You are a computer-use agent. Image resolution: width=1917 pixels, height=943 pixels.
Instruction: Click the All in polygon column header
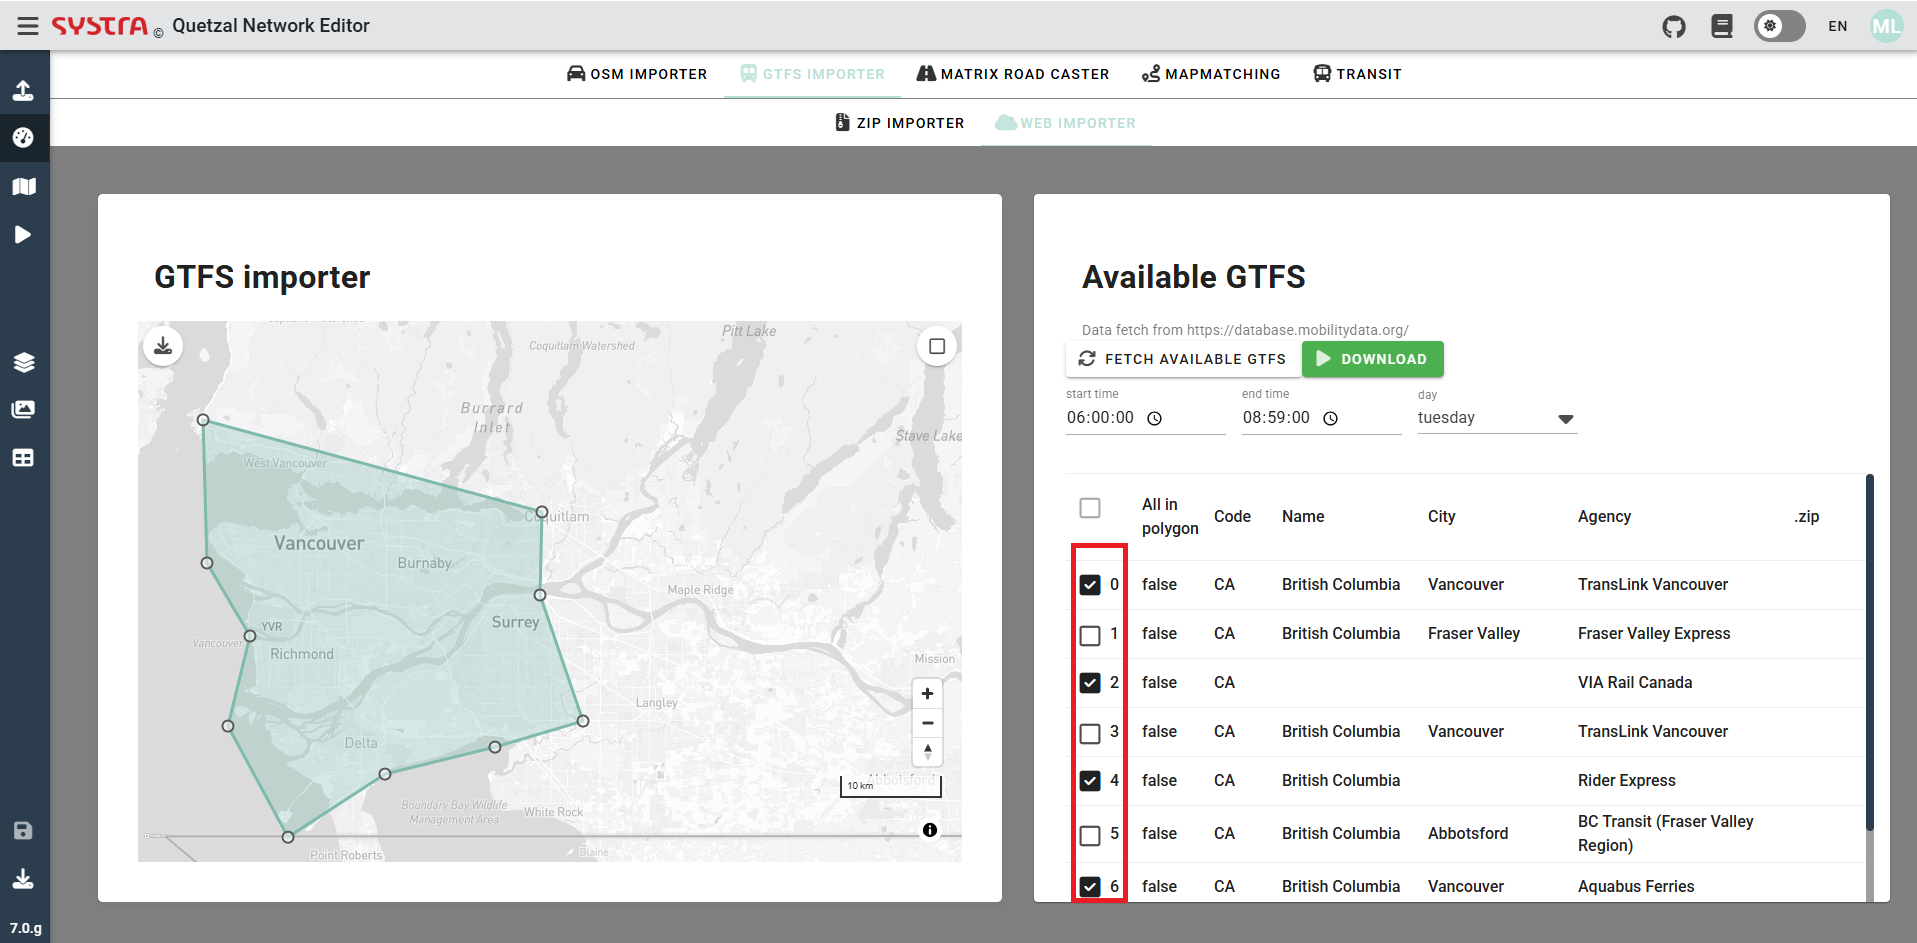(1170, 516)
